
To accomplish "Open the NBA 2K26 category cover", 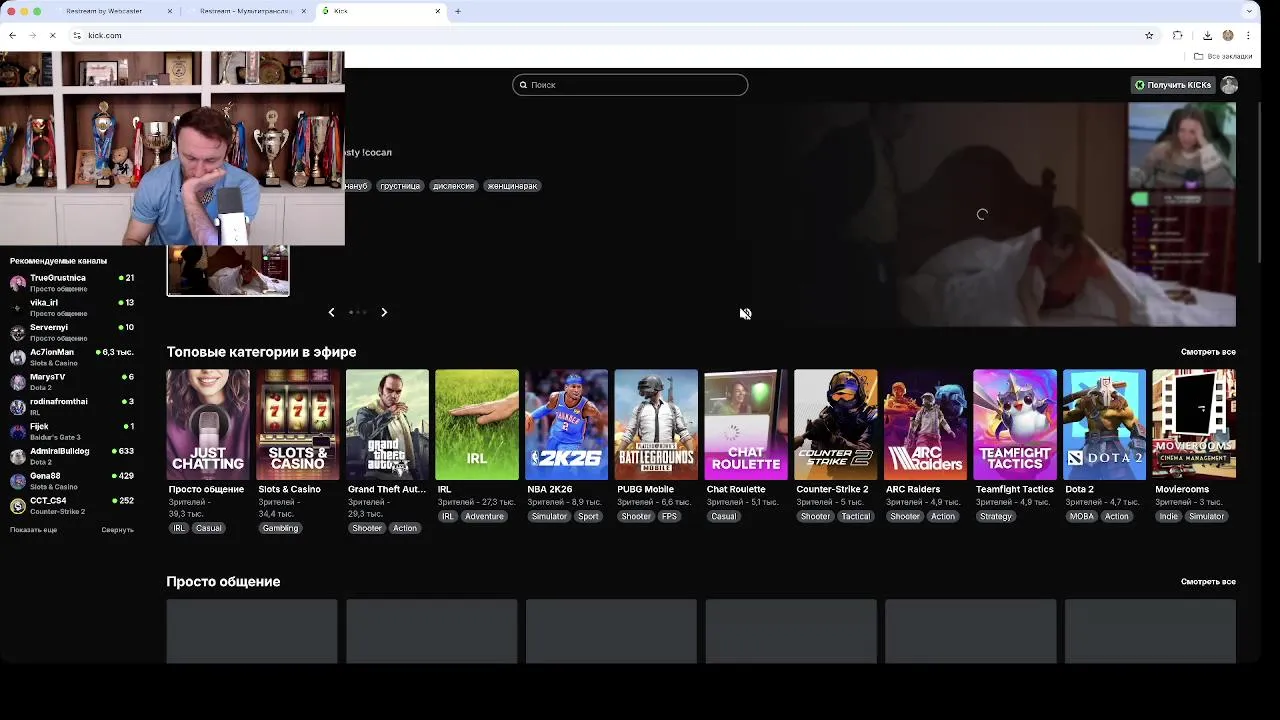I will (x=567, y=425).
